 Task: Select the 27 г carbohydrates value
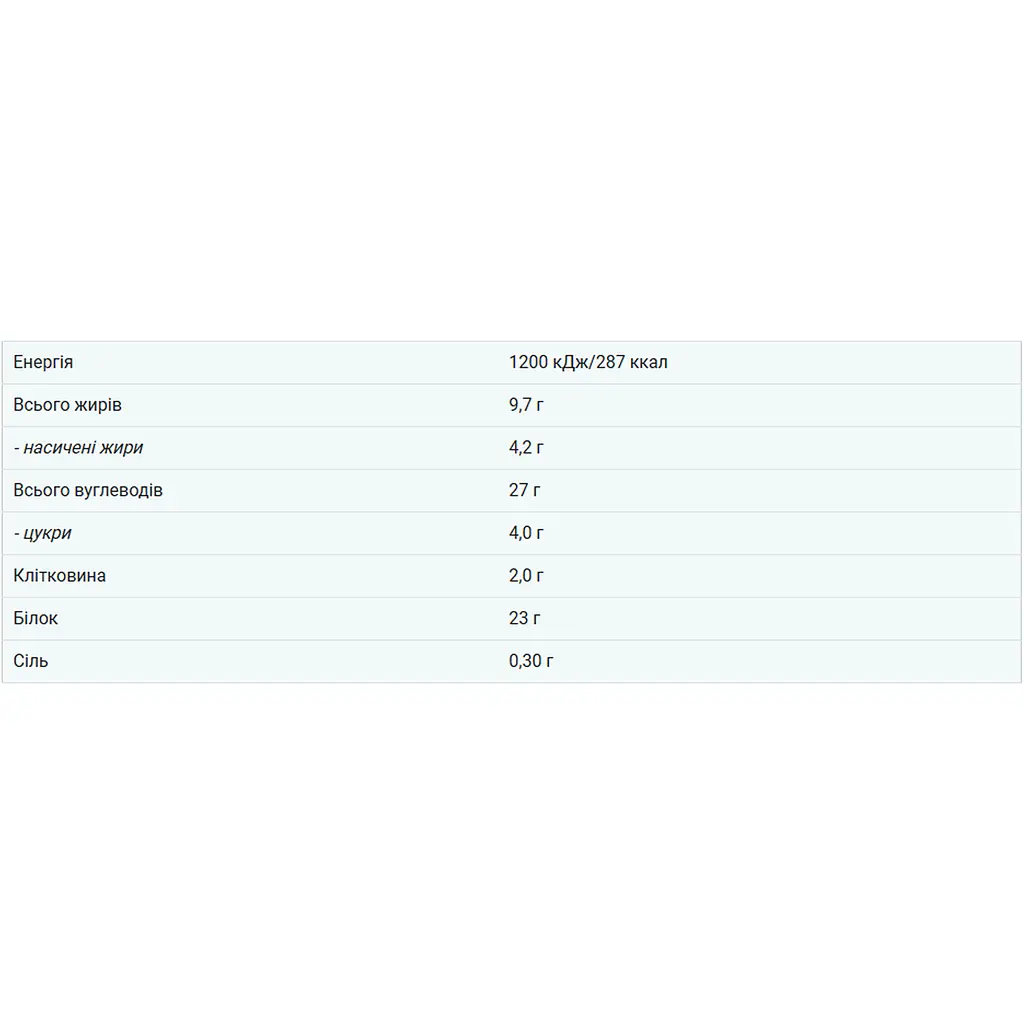(524, 490)
